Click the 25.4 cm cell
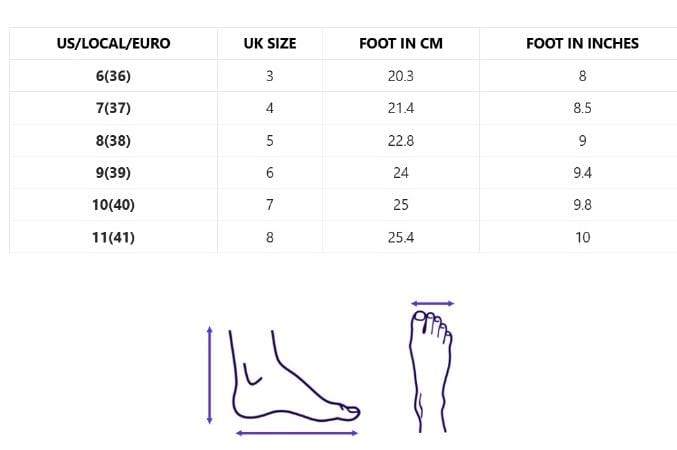Screen dimensions: 677x450 coord(401,237)
